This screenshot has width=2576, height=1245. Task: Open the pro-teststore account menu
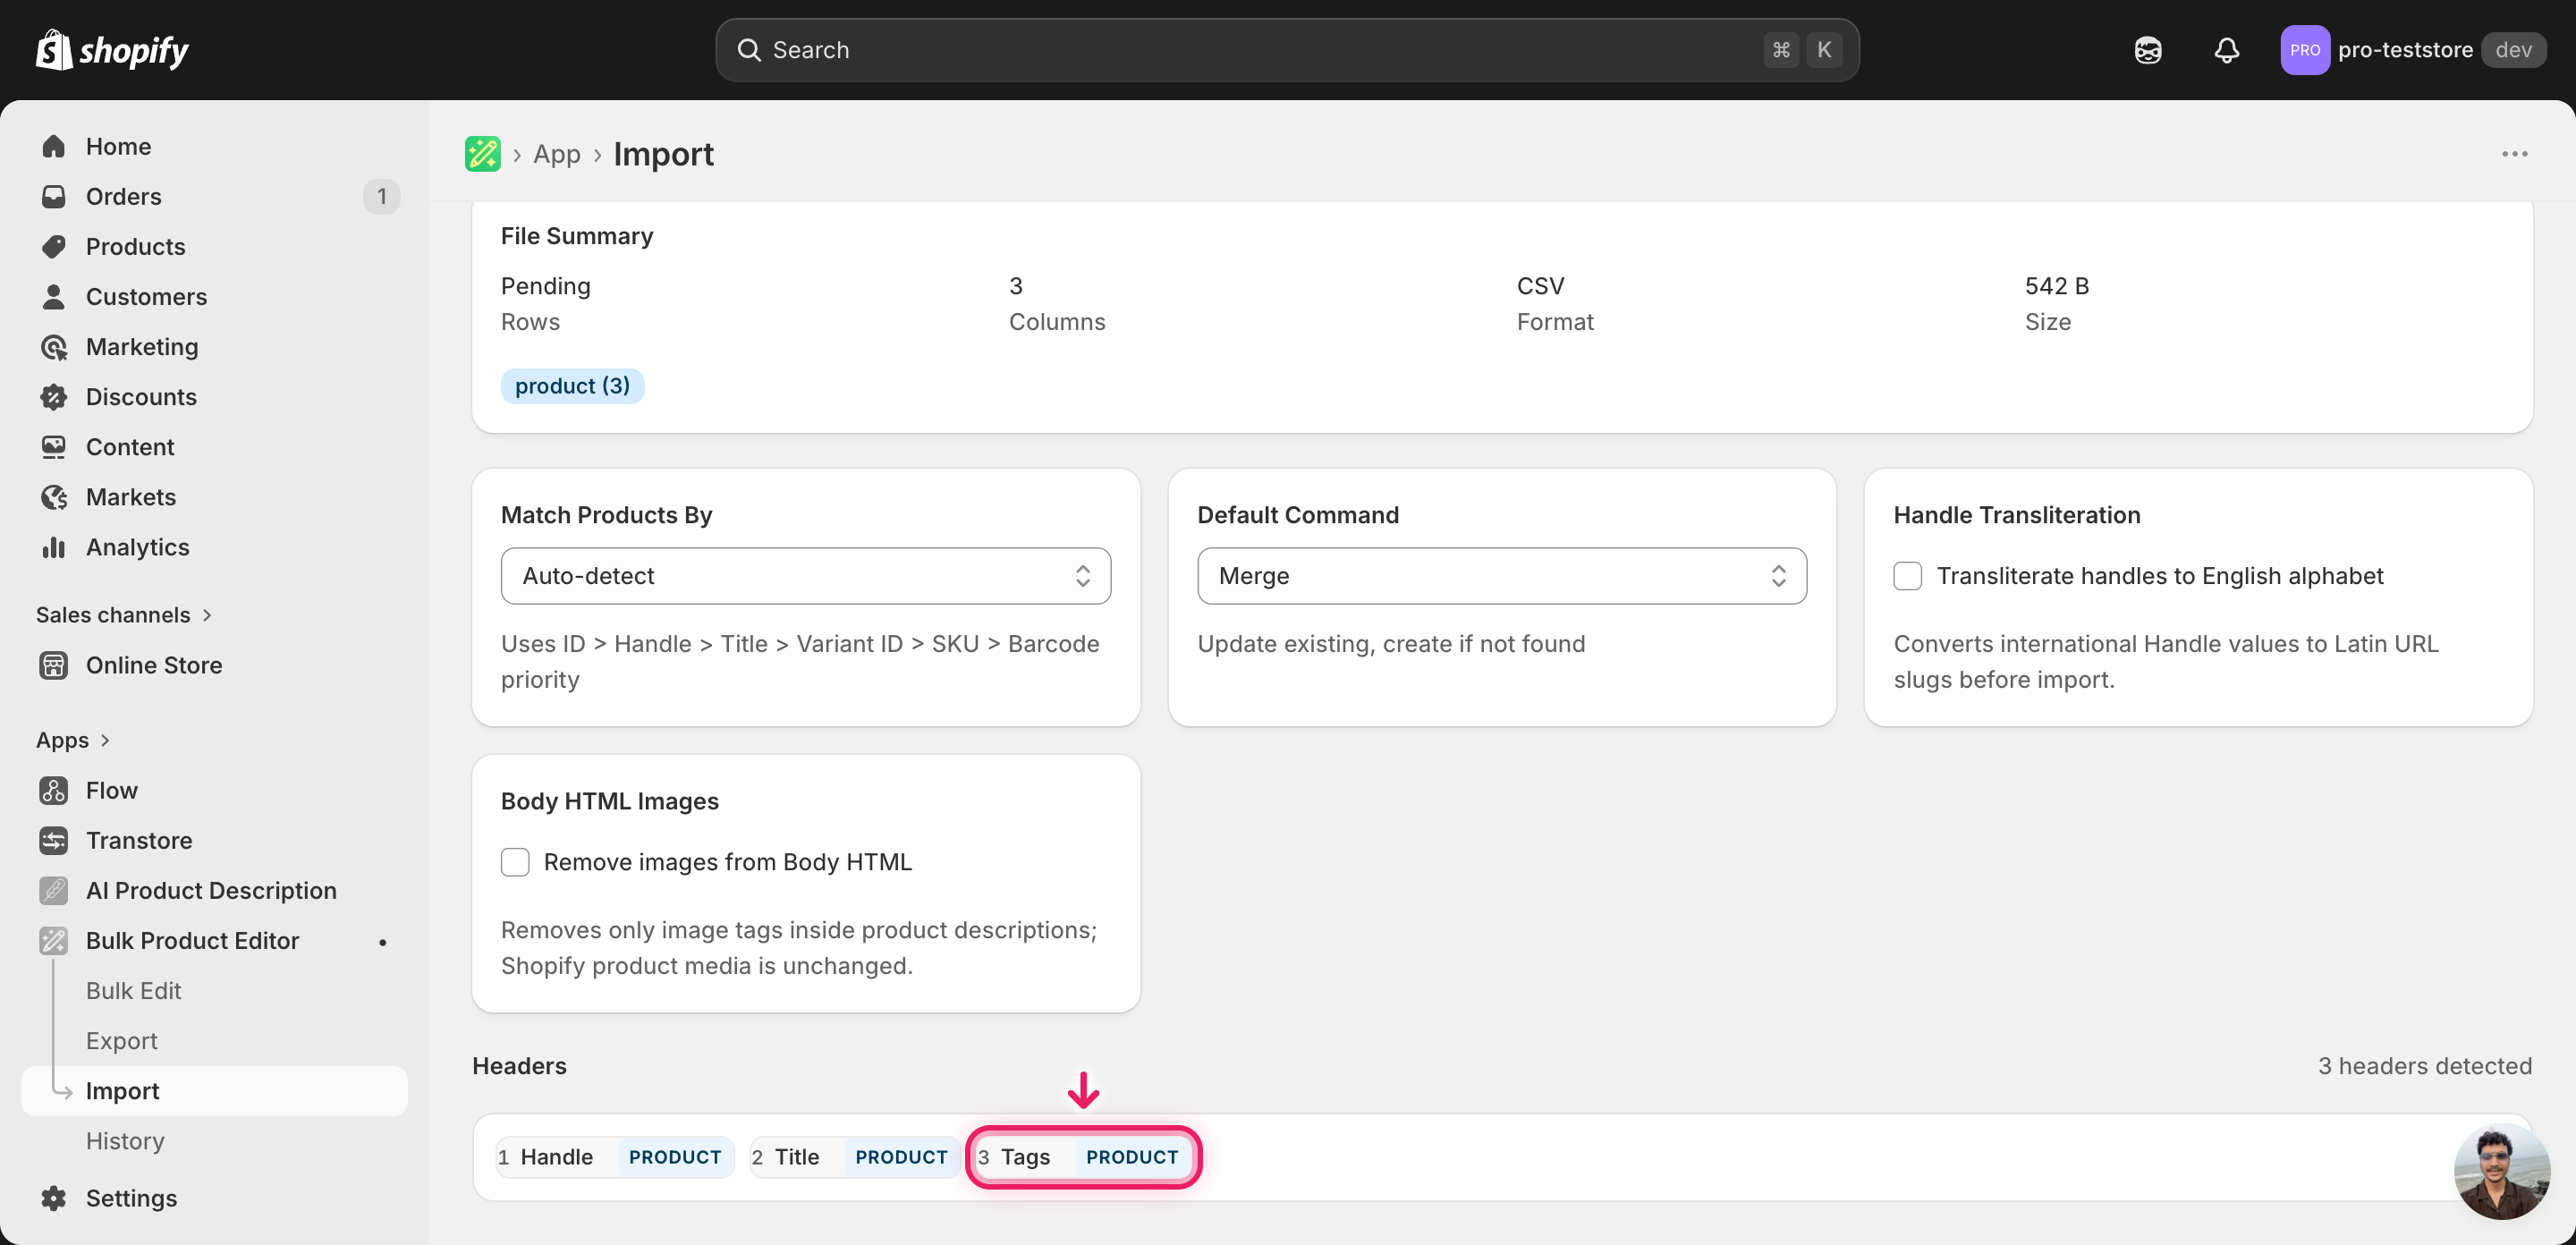[2413, 49]
